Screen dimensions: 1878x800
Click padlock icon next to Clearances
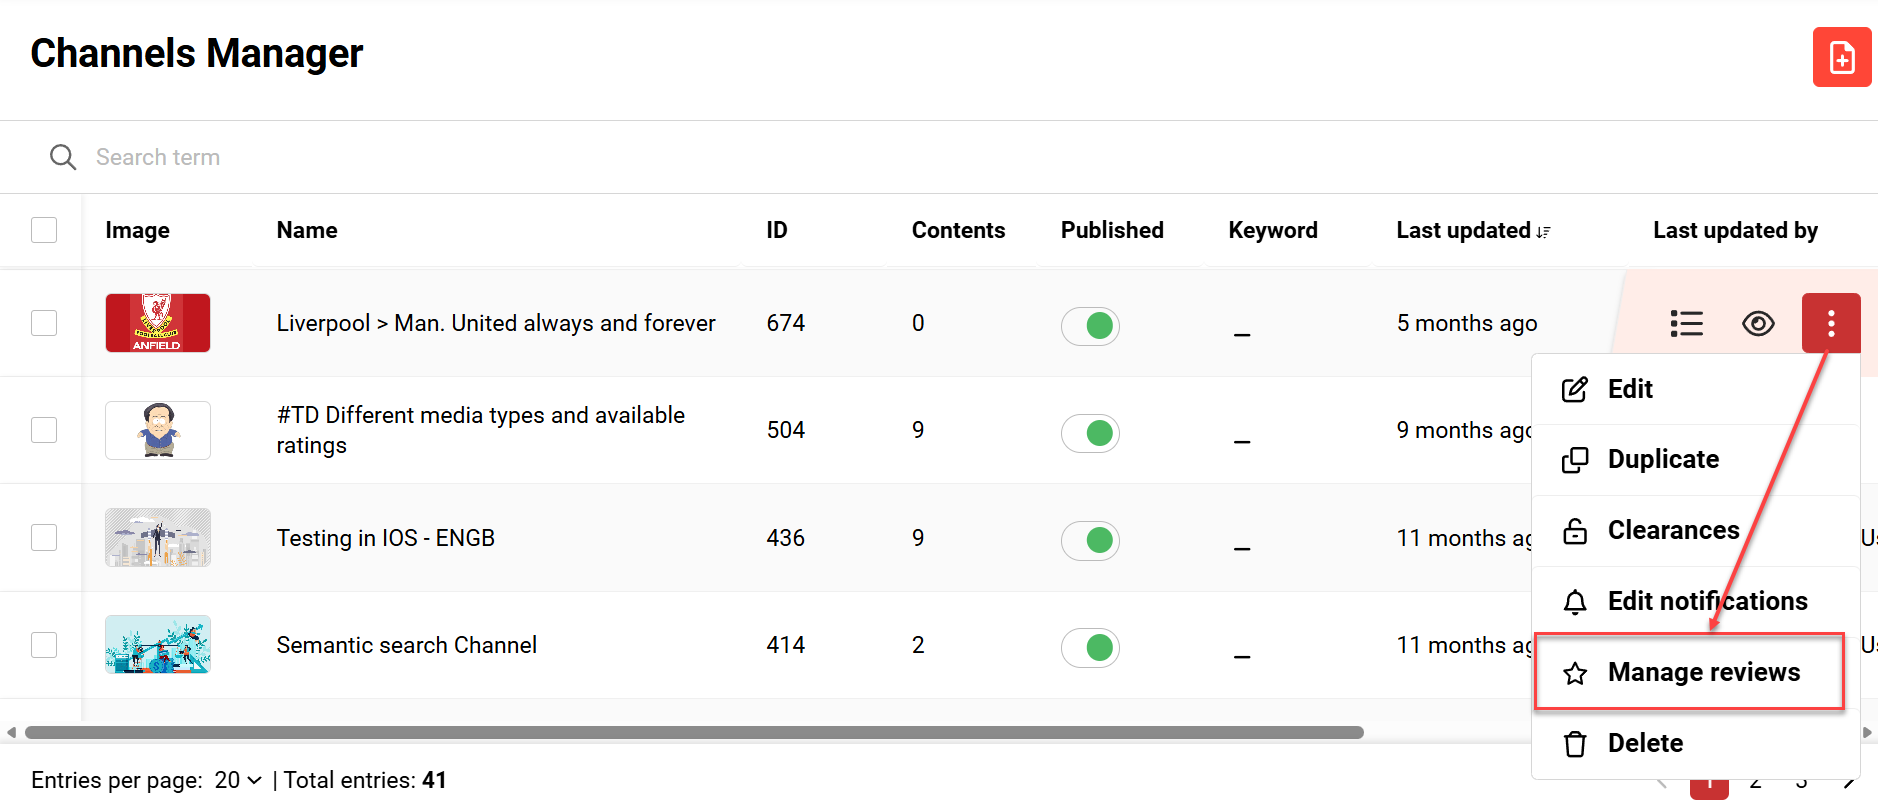[x=1575, y=530]
